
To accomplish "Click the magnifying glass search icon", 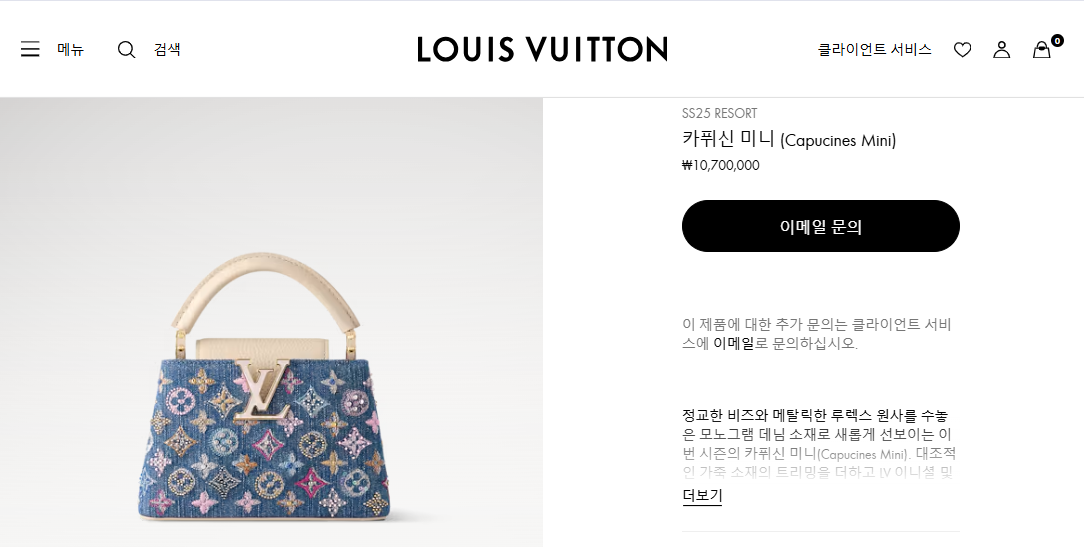I will [x=126, y=49].
